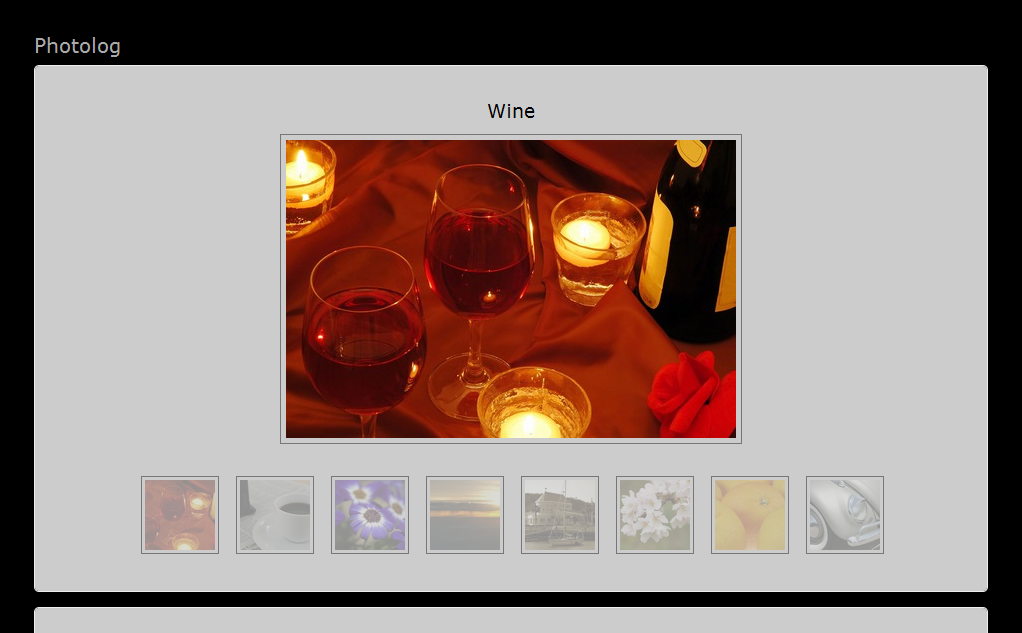Select the harbor sailboat thumbnail
The height and width of the screenshot is (633, 1022).
pyautogui.click(x=560, y=515)
